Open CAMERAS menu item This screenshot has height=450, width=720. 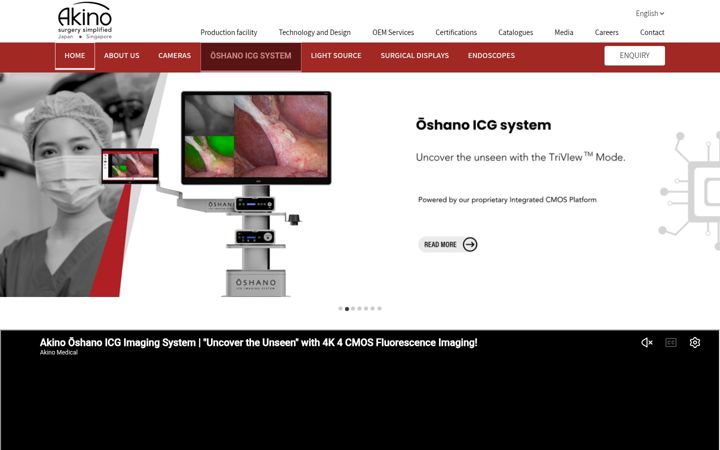tap(174, 56)
